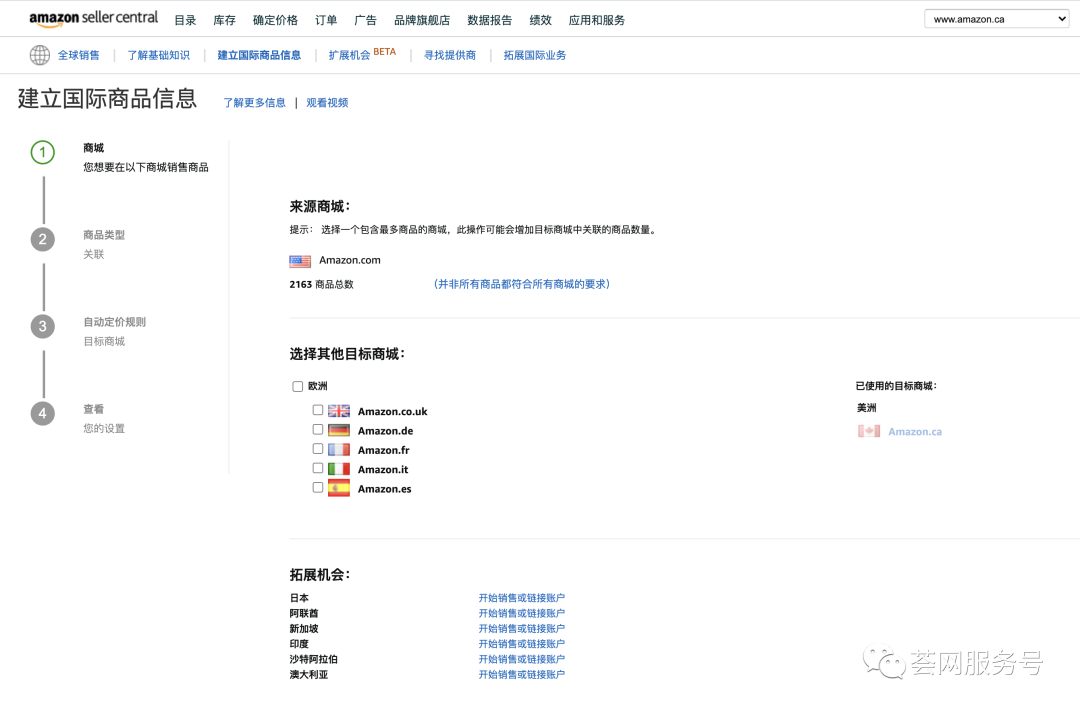Click the German flag beside Amazon.de
Screen dimensions: 1080x711
(339, 430)
